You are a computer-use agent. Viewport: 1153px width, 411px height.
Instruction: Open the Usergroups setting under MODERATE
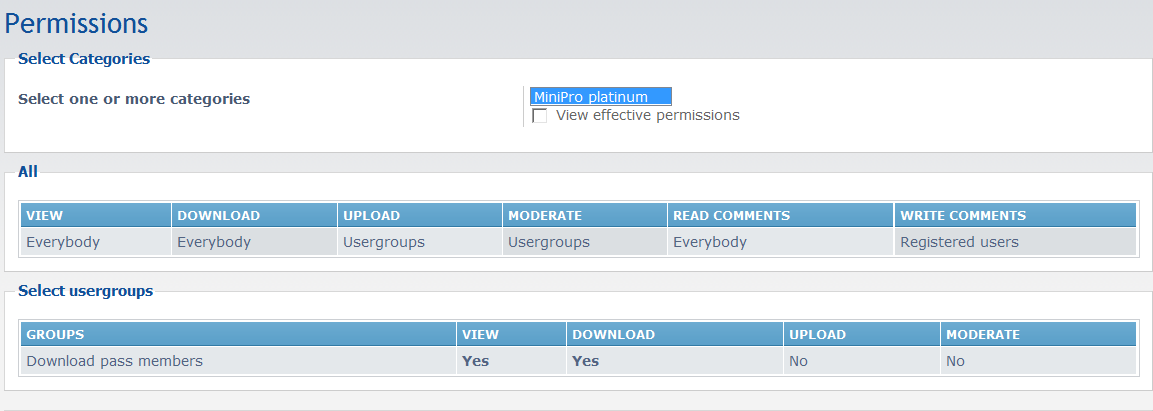548,242
